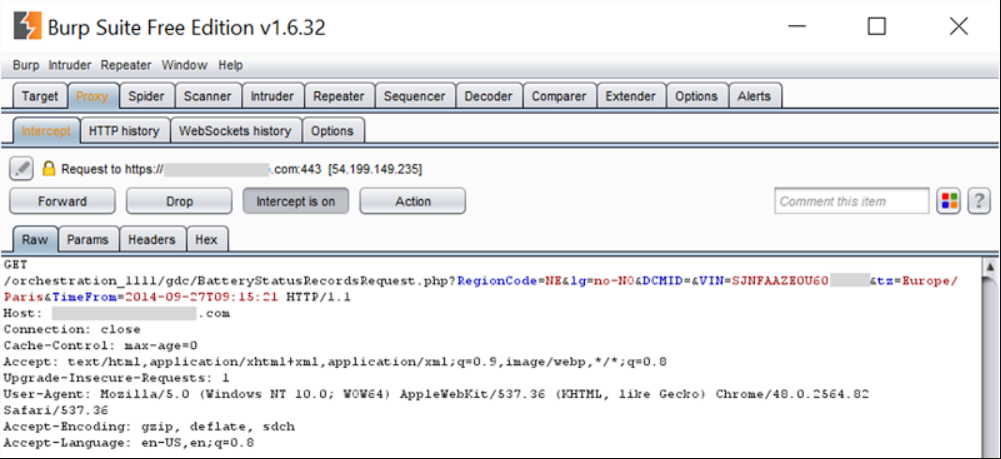1001x459 pixels.
Task: Select the Proxy tab
Action: 93,96
